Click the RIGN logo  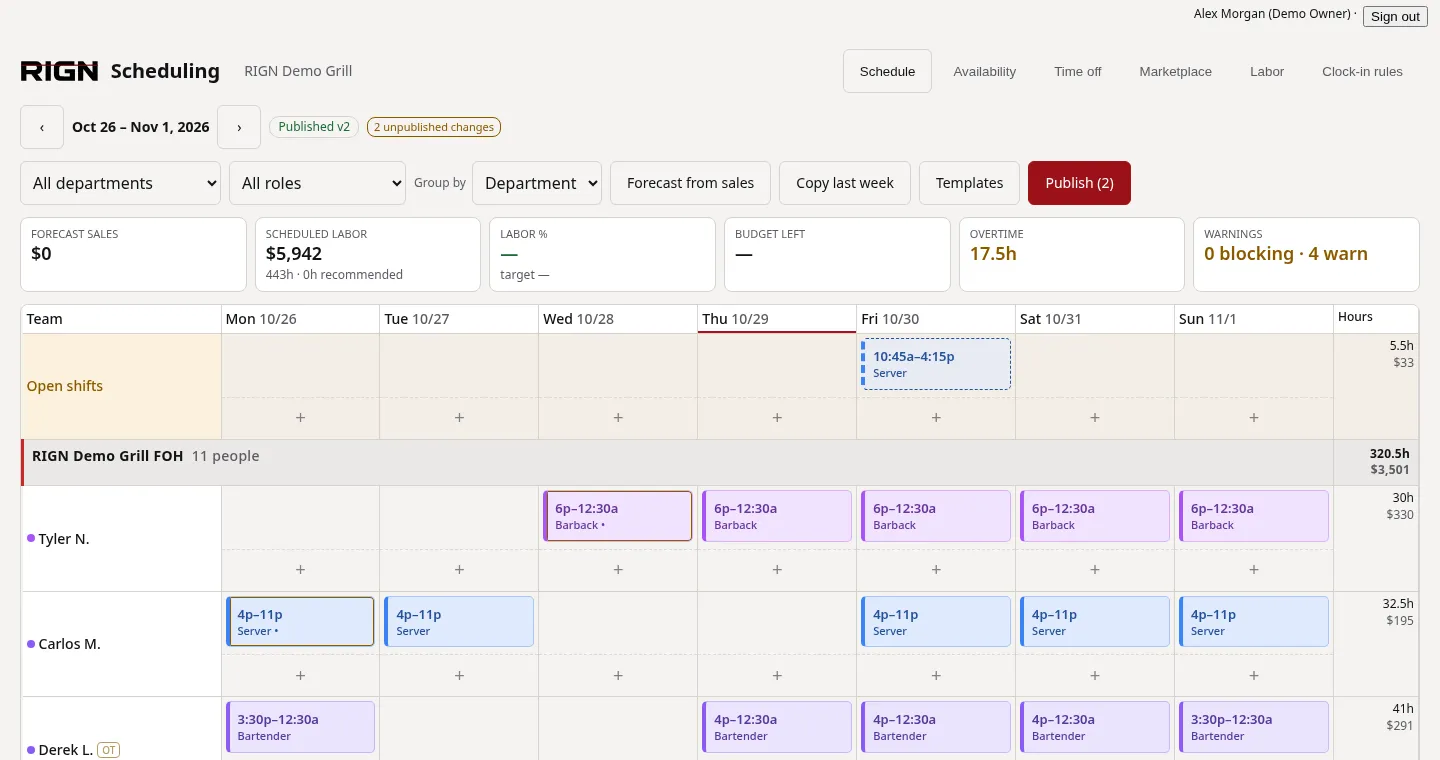tap(59, 71)
